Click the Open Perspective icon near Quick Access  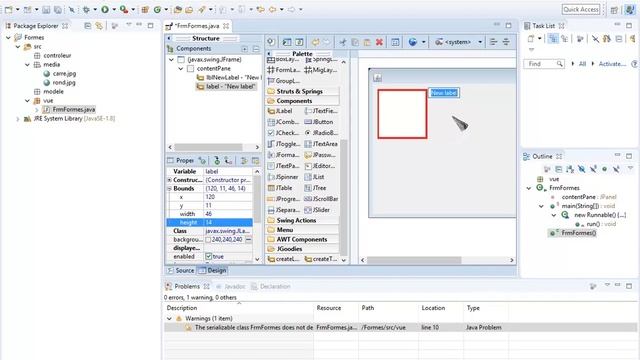pos(614,10)
